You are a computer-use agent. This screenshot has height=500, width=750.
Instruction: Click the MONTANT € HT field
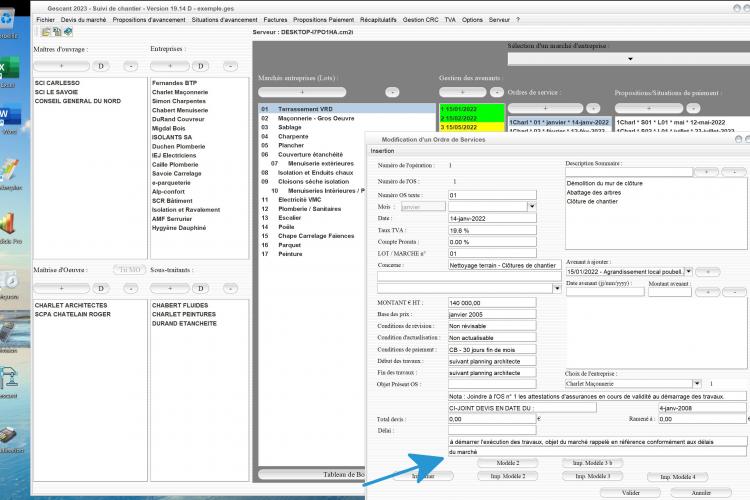492,303
